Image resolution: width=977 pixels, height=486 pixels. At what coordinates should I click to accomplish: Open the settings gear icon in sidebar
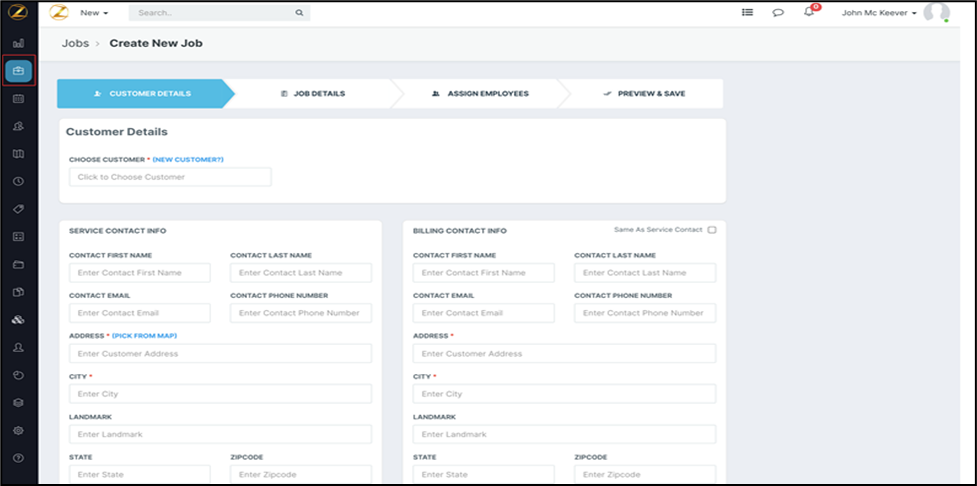19,430
